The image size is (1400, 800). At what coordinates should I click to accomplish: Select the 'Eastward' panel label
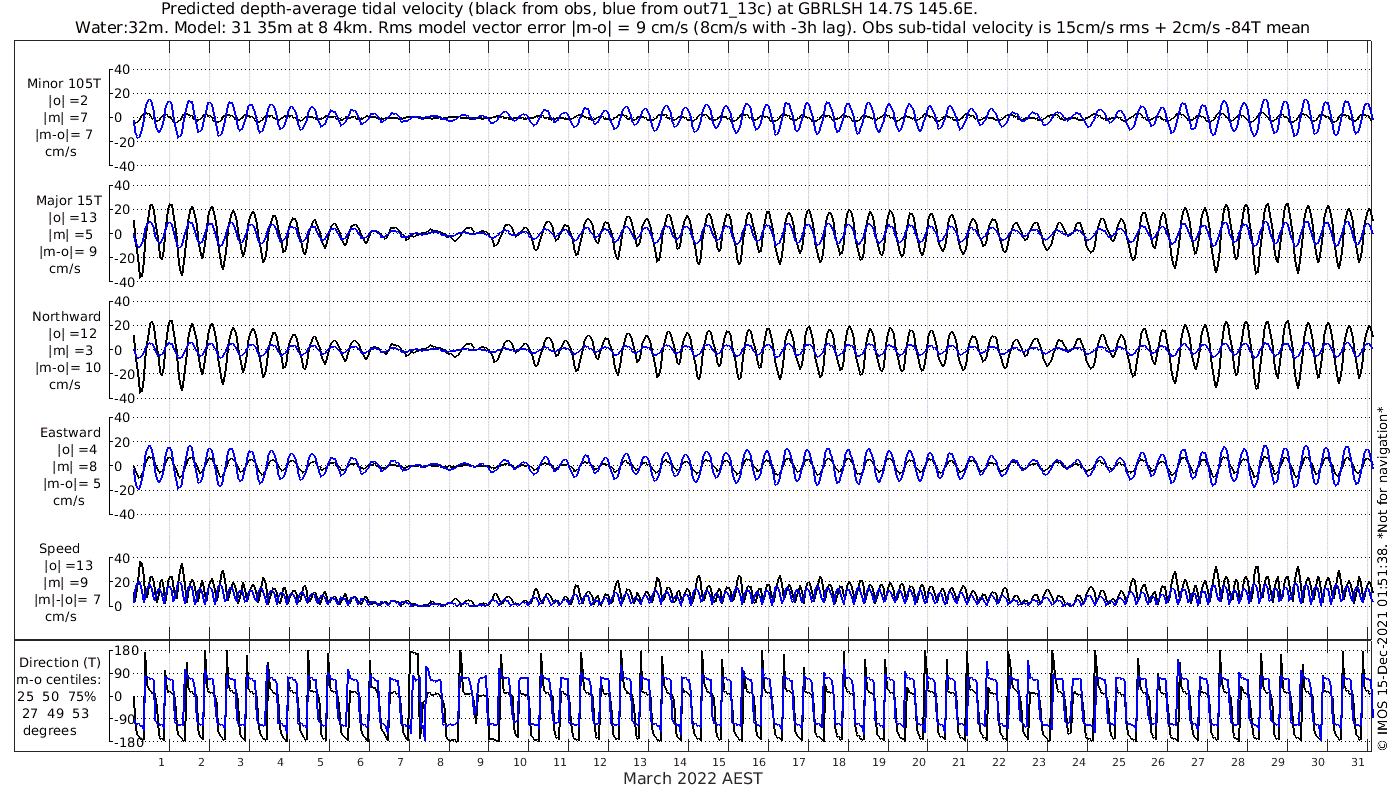pyautogui.click(x=70, y=432)
